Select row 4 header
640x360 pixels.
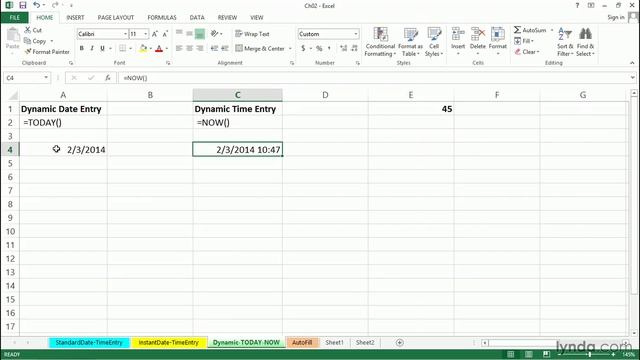point(10,149)
